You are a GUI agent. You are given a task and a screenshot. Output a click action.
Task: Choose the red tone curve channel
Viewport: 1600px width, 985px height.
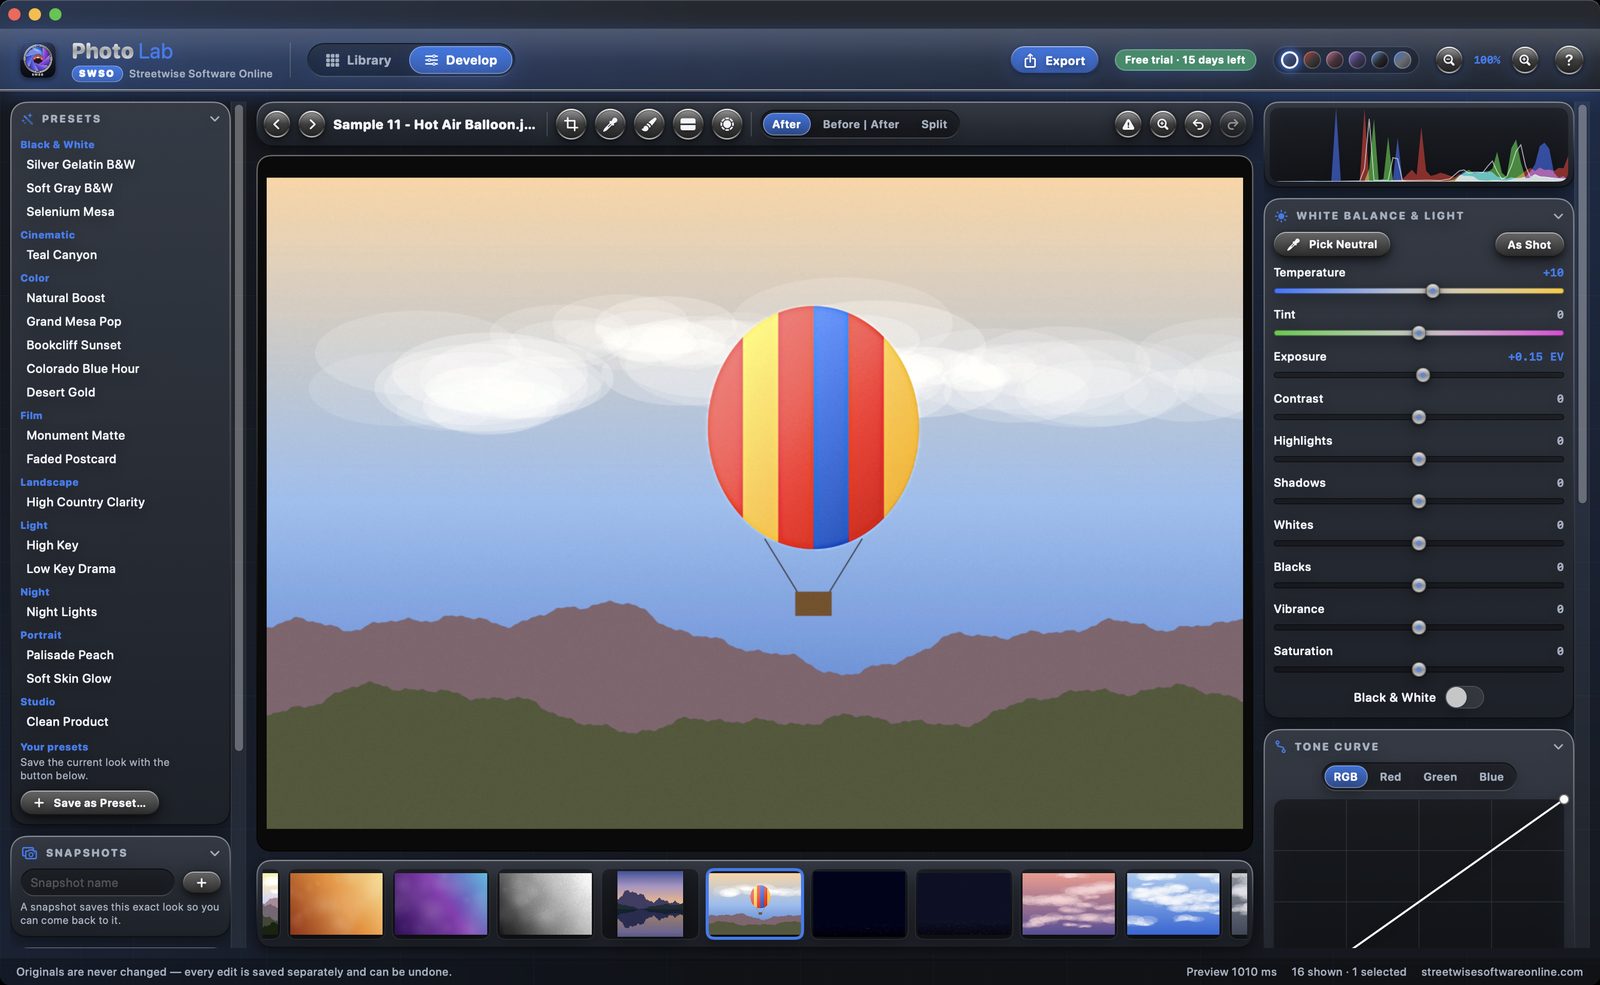[x=1390, y=777]
